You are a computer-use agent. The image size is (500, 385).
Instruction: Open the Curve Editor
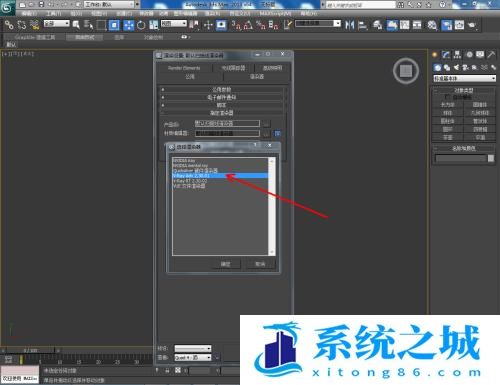(404, 25)
